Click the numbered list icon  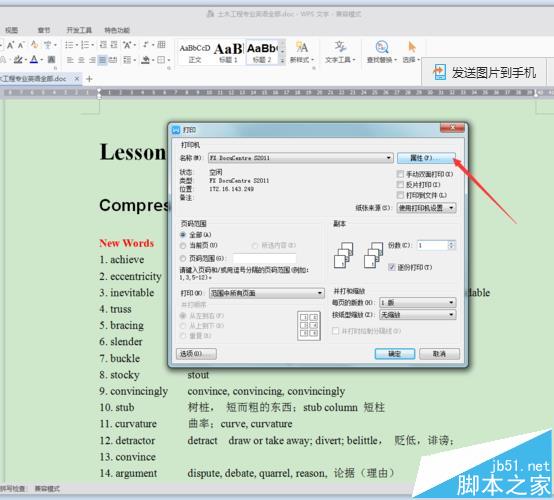(85, 45)
